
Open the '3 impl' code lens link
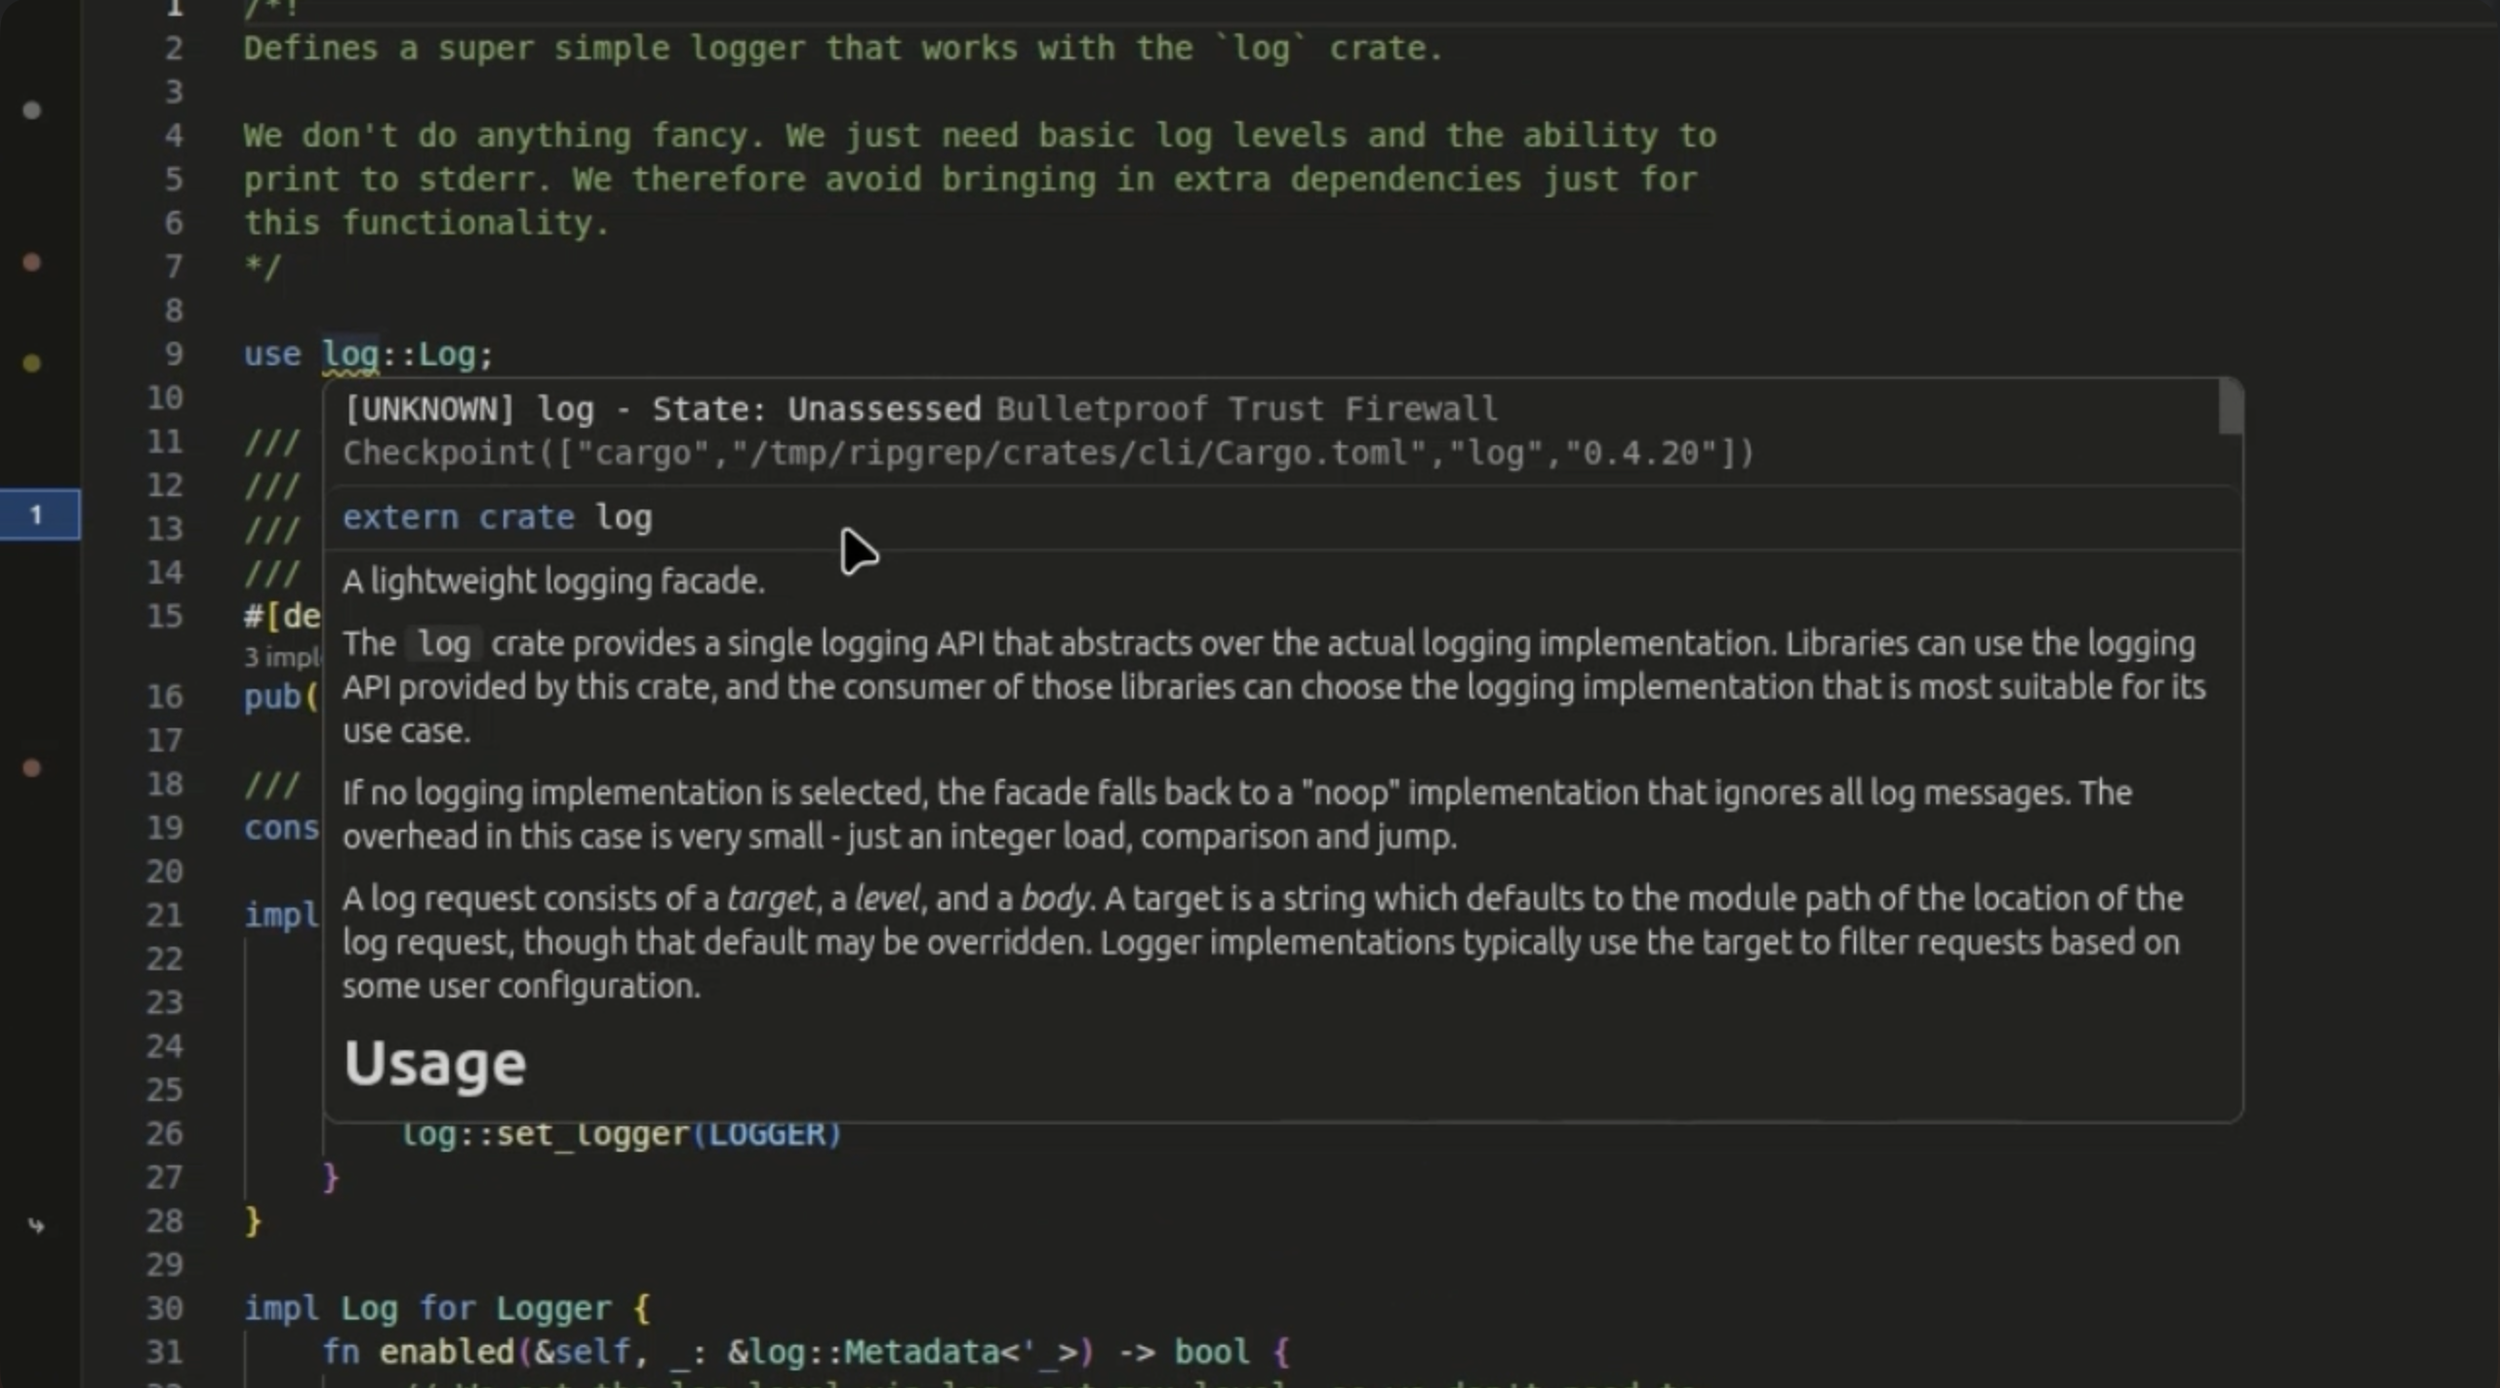tap(282, 657)
